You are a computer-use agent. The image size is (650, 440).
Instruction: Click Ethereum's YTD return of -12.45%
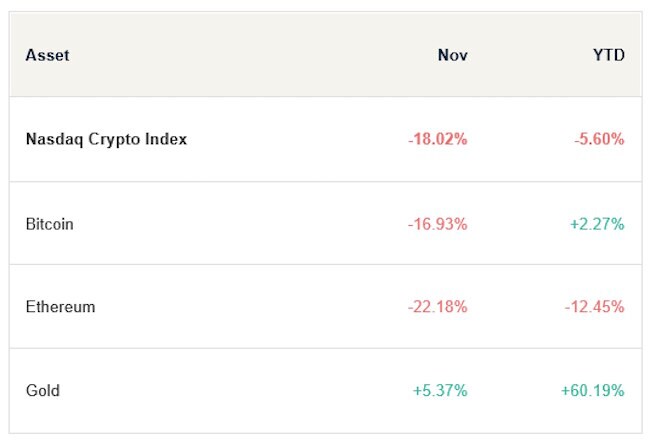click(594, 307)
